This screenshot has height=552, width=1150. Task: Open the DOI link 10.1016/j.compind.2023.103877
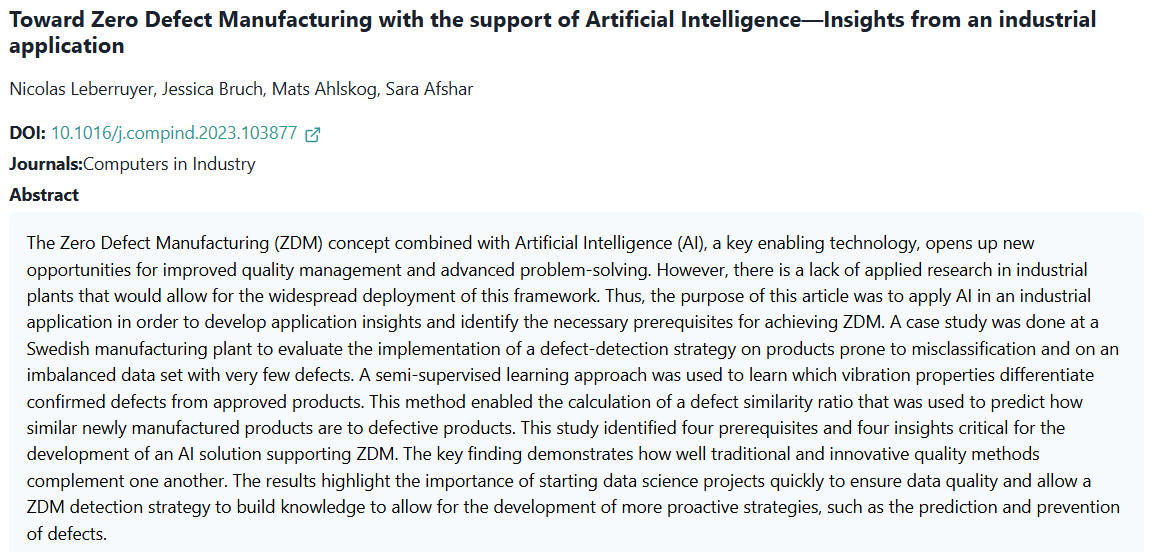click(x=174, y=133)
